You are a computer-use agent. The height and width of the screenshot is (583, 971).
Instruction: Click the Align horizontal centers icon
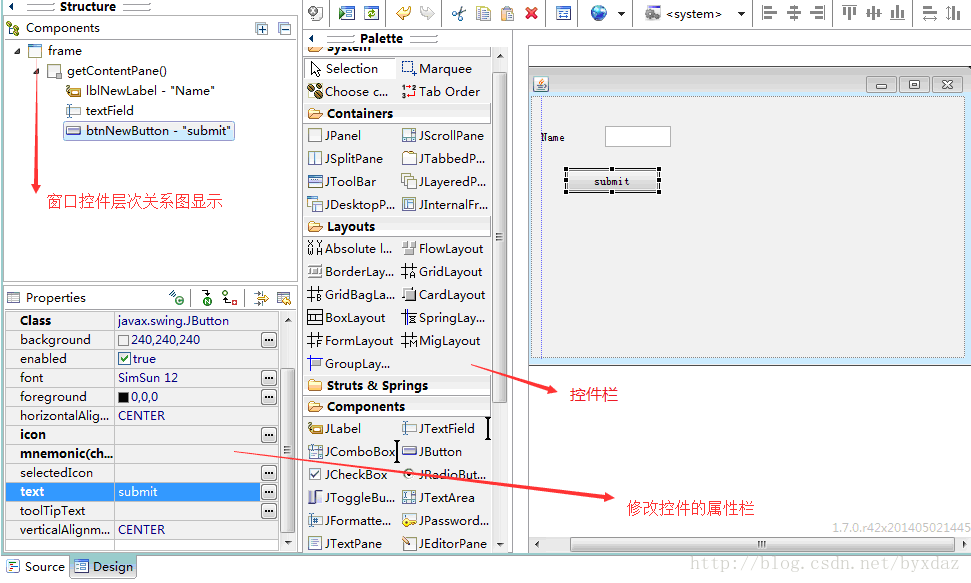point(794,13)
